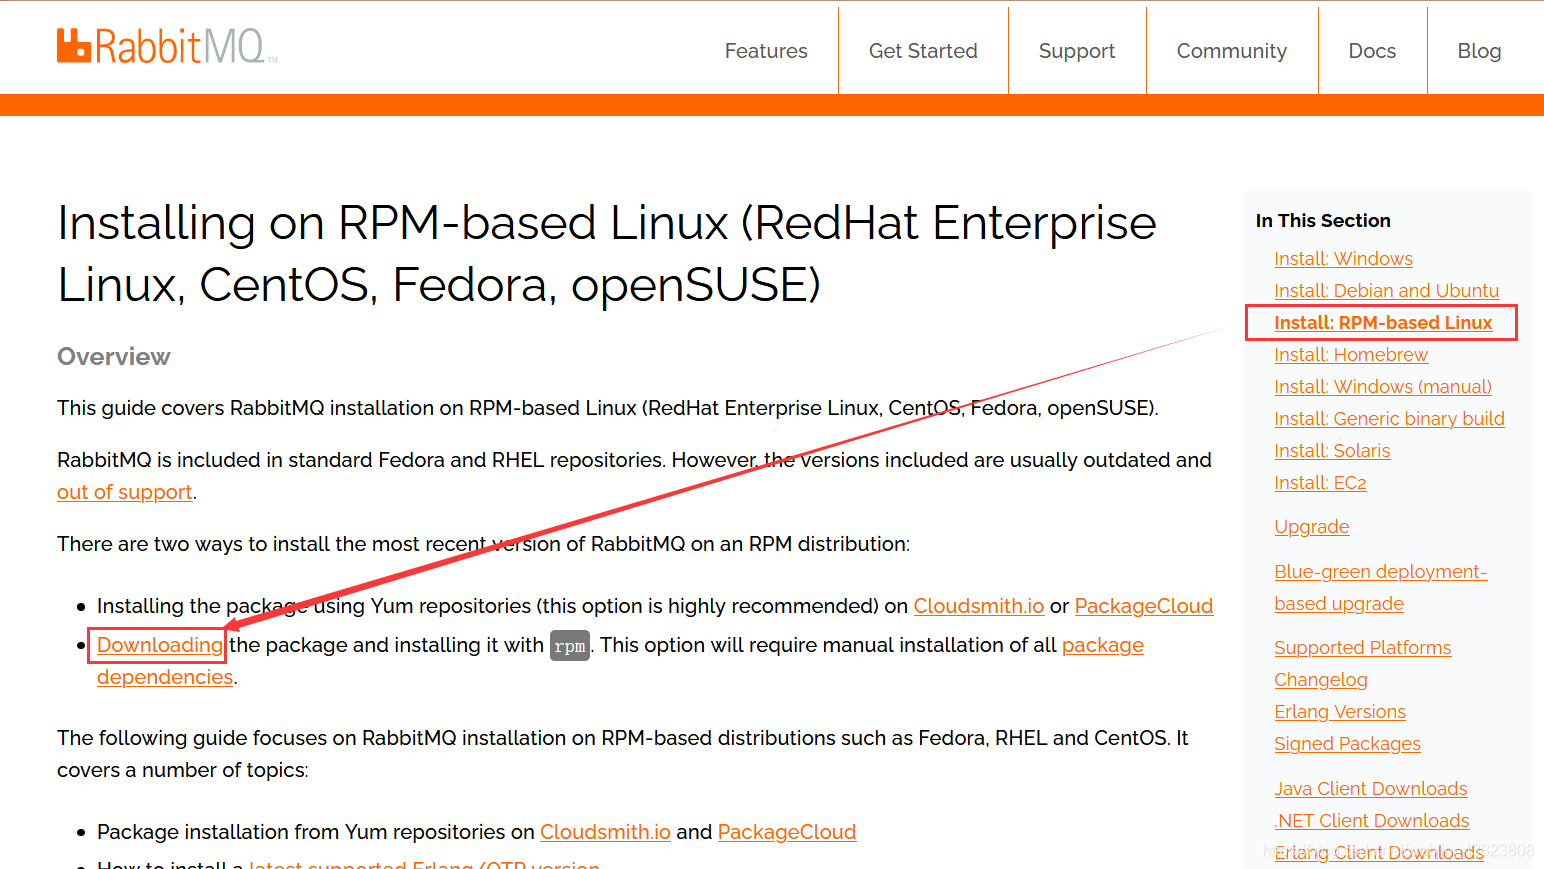Click the 'In This Section' heading
This screenshot has height=869, width=1544.
coord(1323,221)
